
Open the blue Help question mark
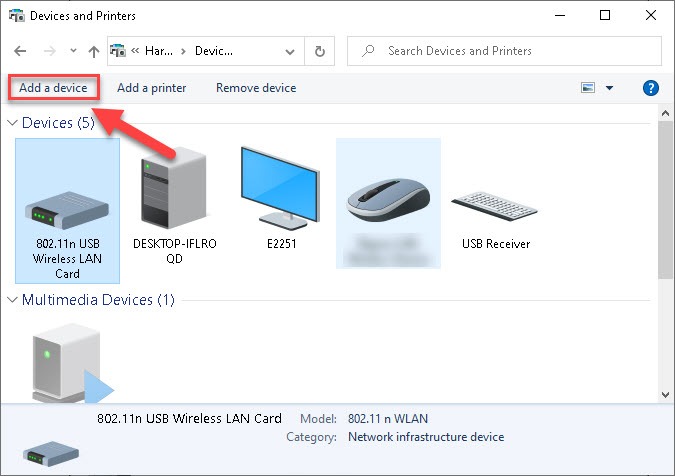650,88
